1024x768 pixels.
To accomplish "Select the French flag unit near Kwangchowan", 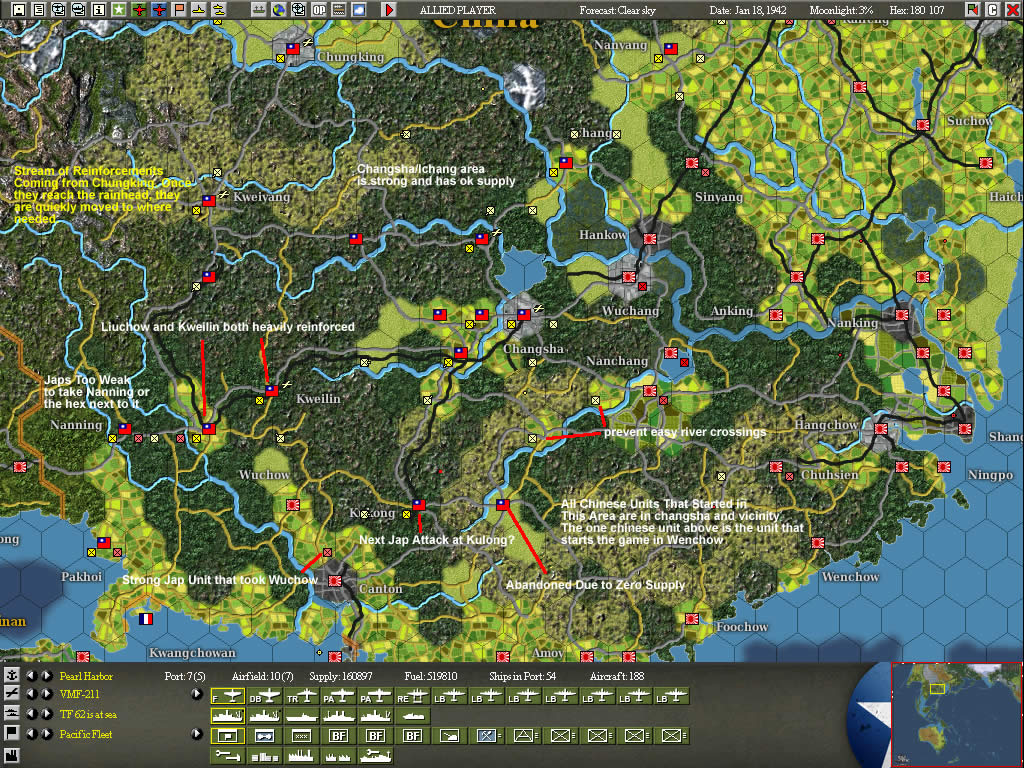I will click(146, 618).
